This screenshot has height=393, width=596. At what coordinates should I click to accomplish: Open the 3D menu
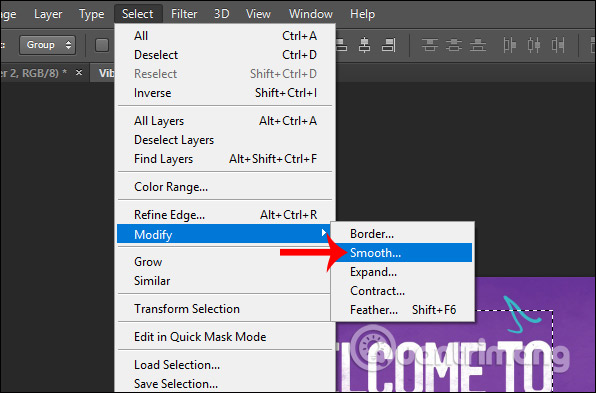(222, 14)
